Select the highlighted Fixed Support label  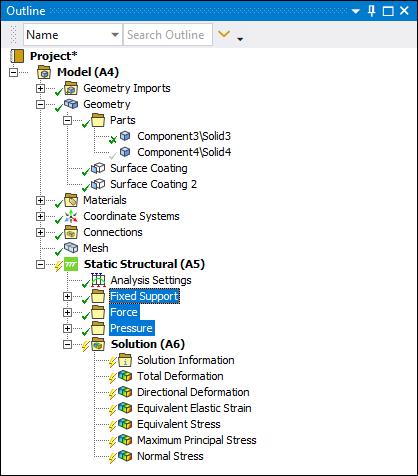click(144, 296)
